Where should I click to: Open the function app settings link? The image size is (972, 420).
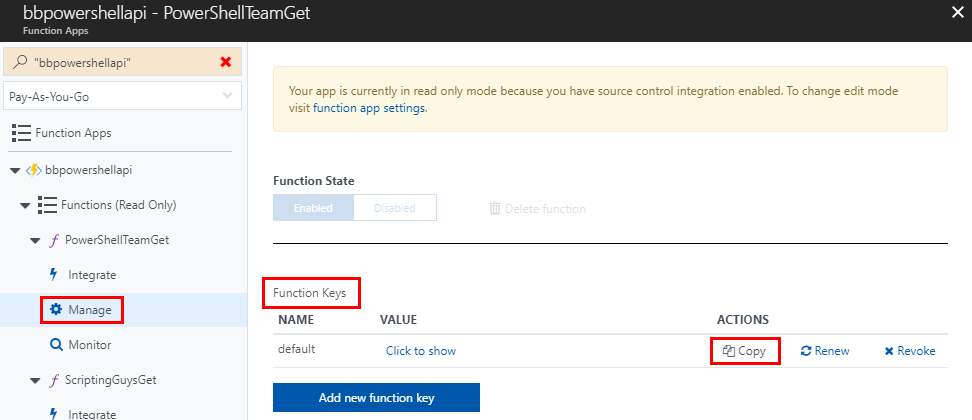(x=369, y=108)
